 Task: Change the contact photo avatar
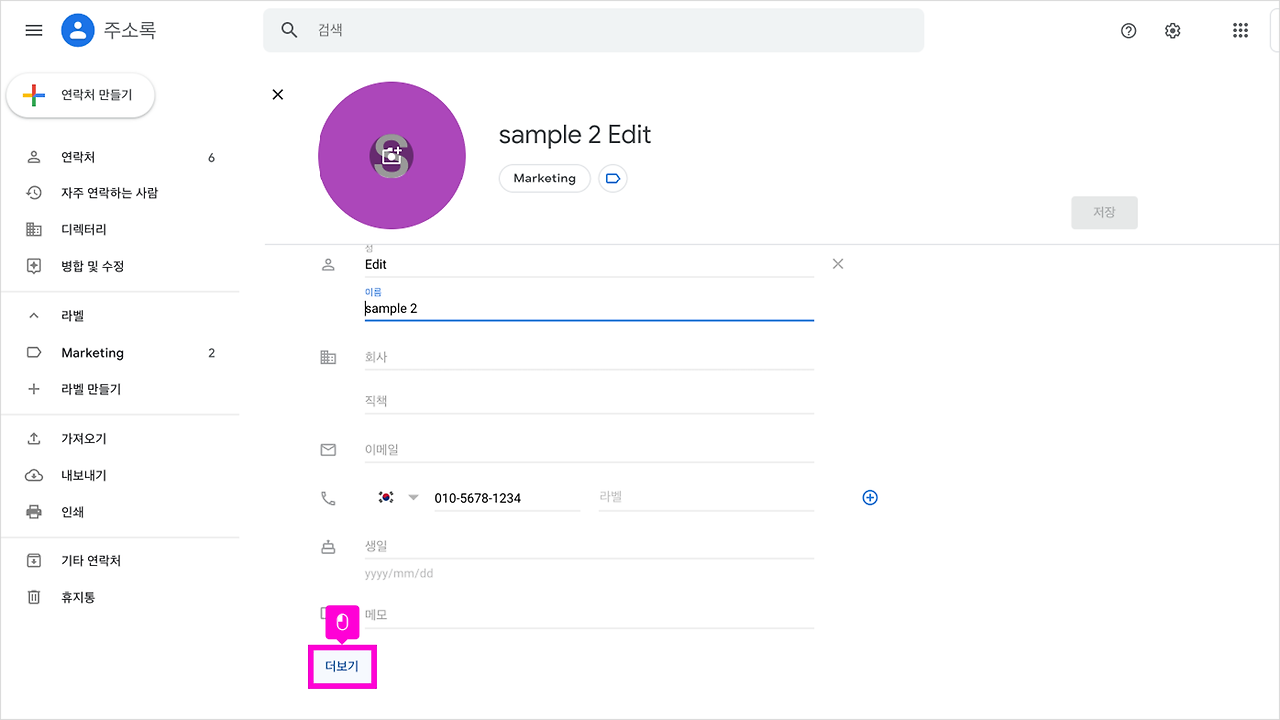392,156
